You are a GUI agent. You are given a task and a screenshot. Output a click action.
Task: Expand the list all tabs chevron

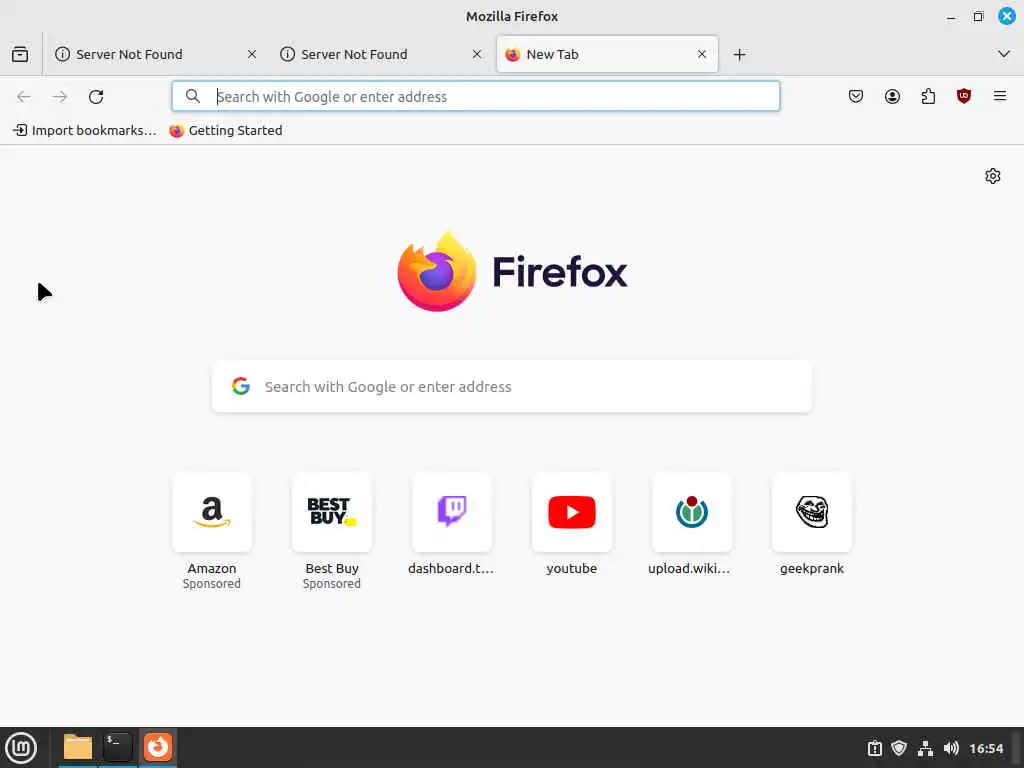[x=1004, y=54]
